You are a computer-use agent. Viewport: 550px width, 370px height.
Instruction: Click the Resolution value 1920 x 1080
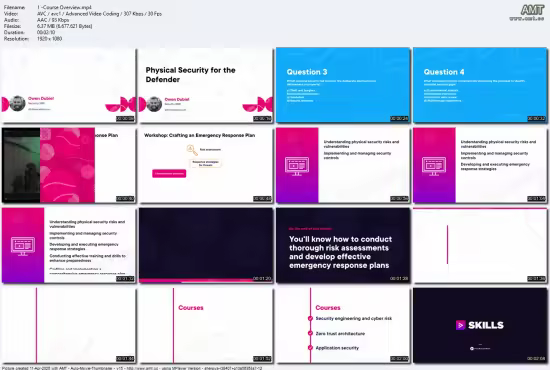(x=49, y=39)
